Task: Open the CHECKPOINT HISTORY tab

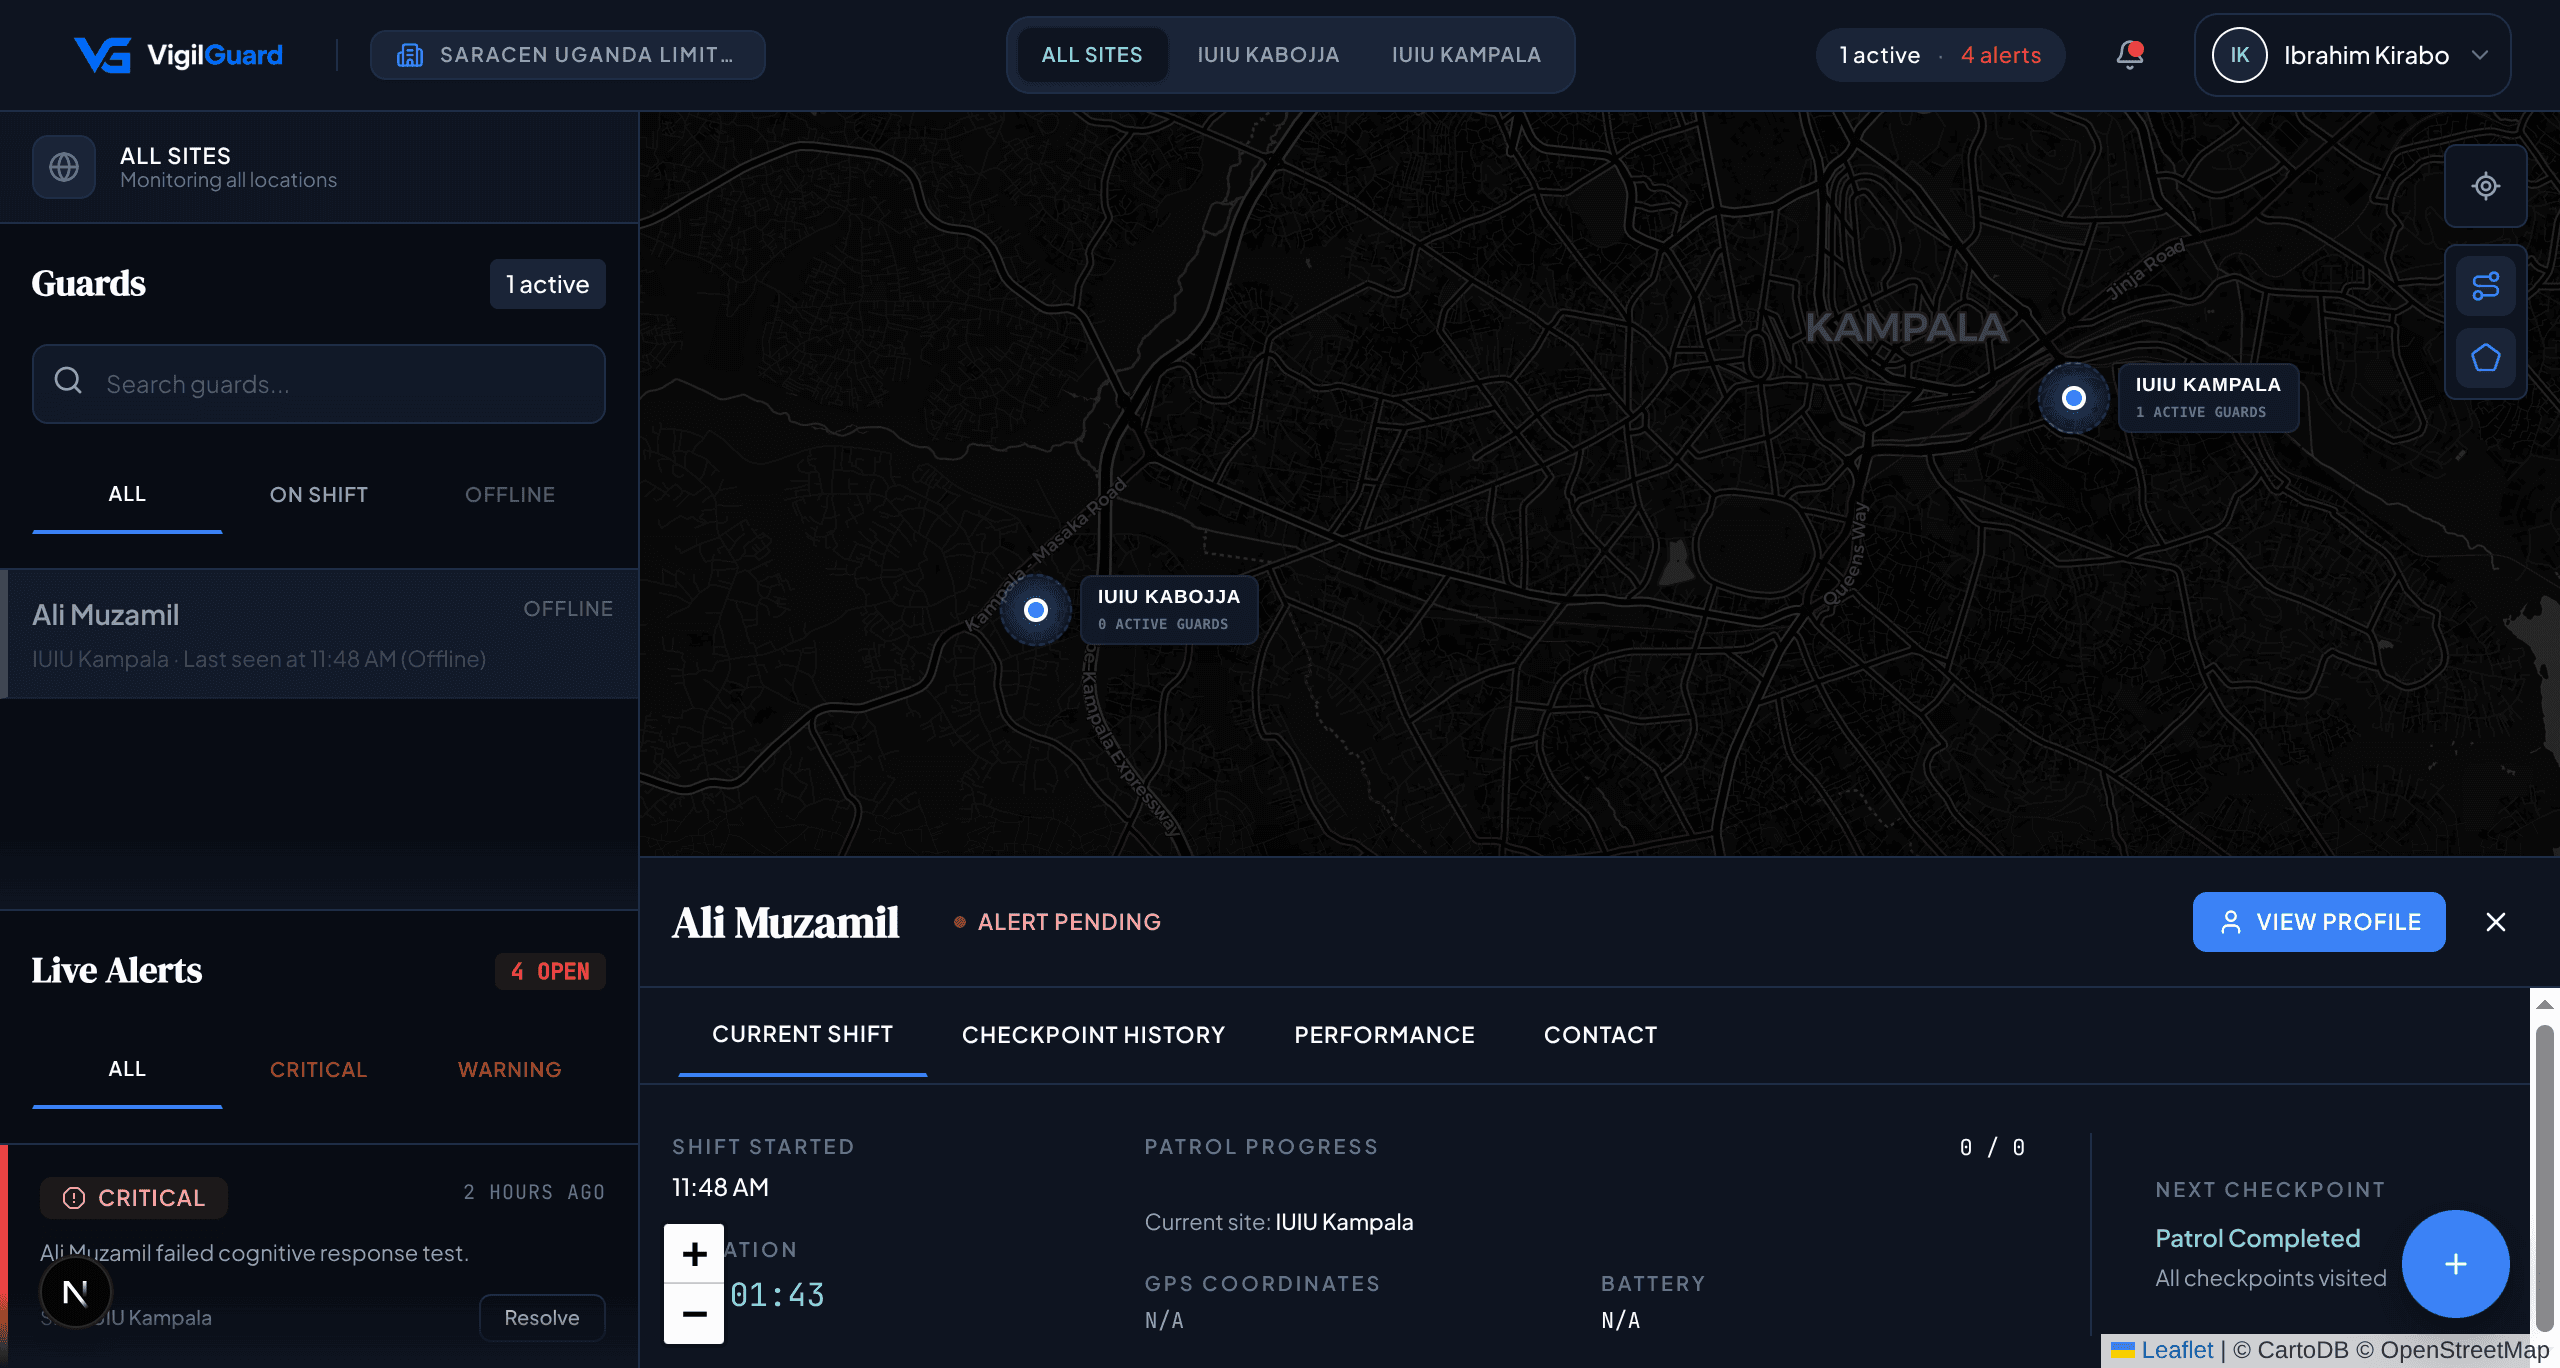Action: click(x=1093, y=1034)
